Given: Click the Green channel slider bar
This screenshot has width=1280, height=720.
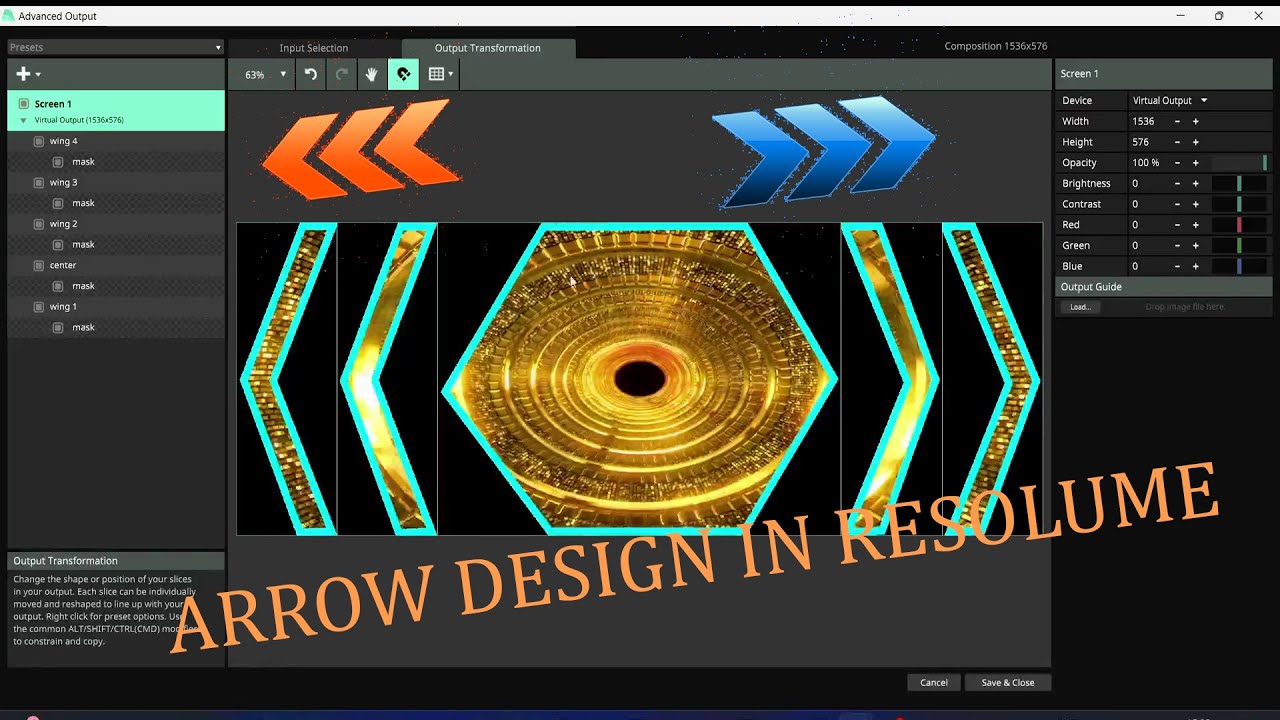Looking at the screenshot, I should [1239, 246].
